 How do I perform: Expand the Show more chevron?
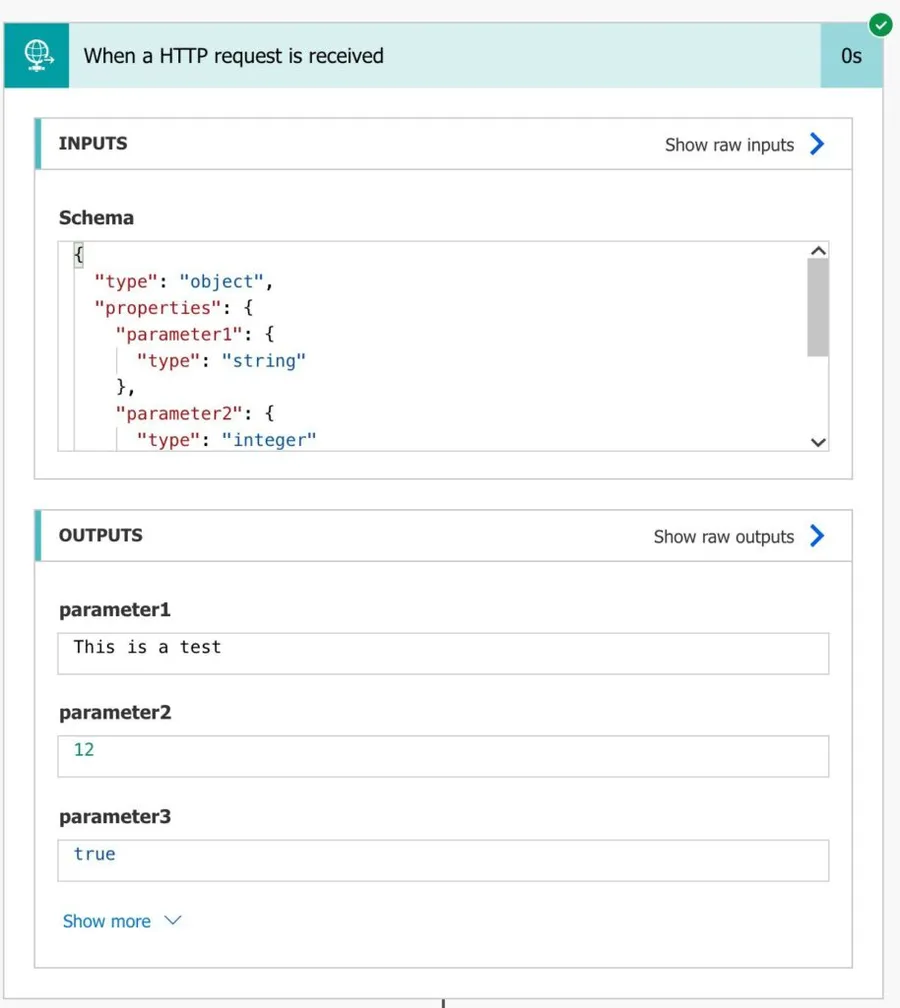click(173, 920)
